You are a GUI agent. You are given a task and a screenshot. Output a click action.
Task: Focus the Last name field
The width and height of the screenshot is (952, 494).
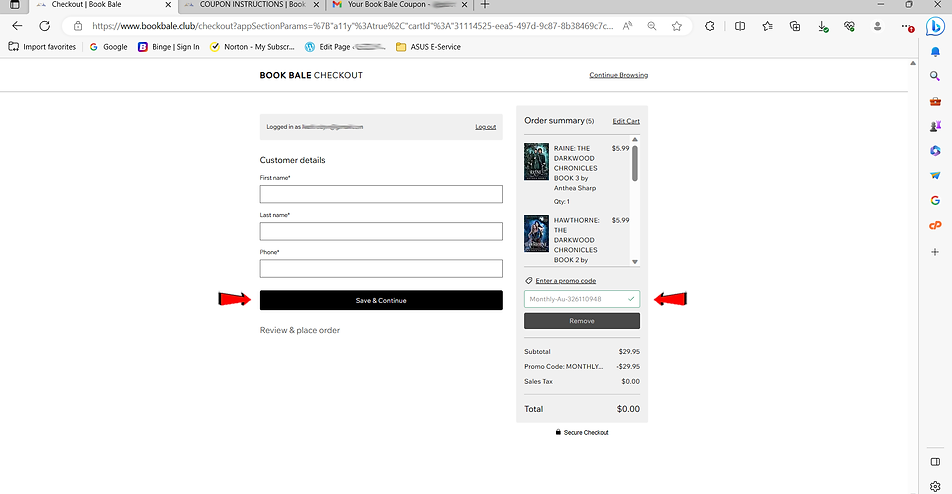click(x=381, y=231)
